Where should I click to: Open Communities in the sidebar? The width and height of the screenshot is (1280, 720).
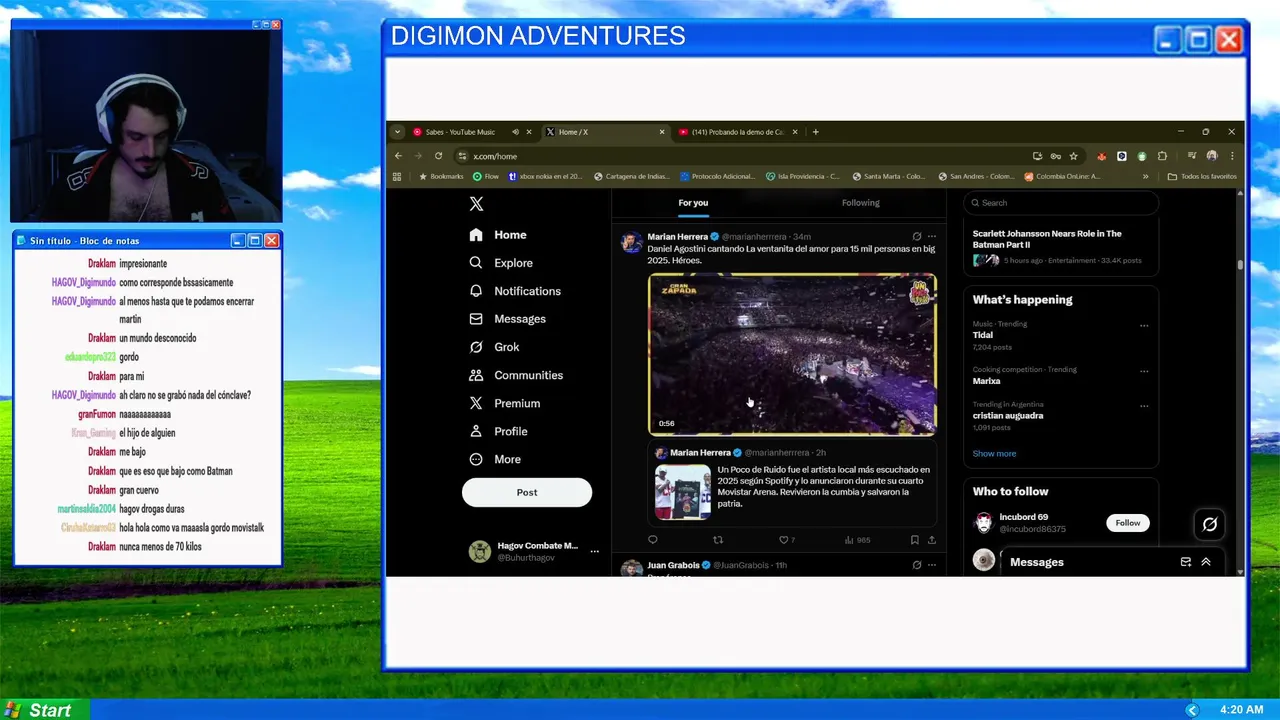[515, 375]
